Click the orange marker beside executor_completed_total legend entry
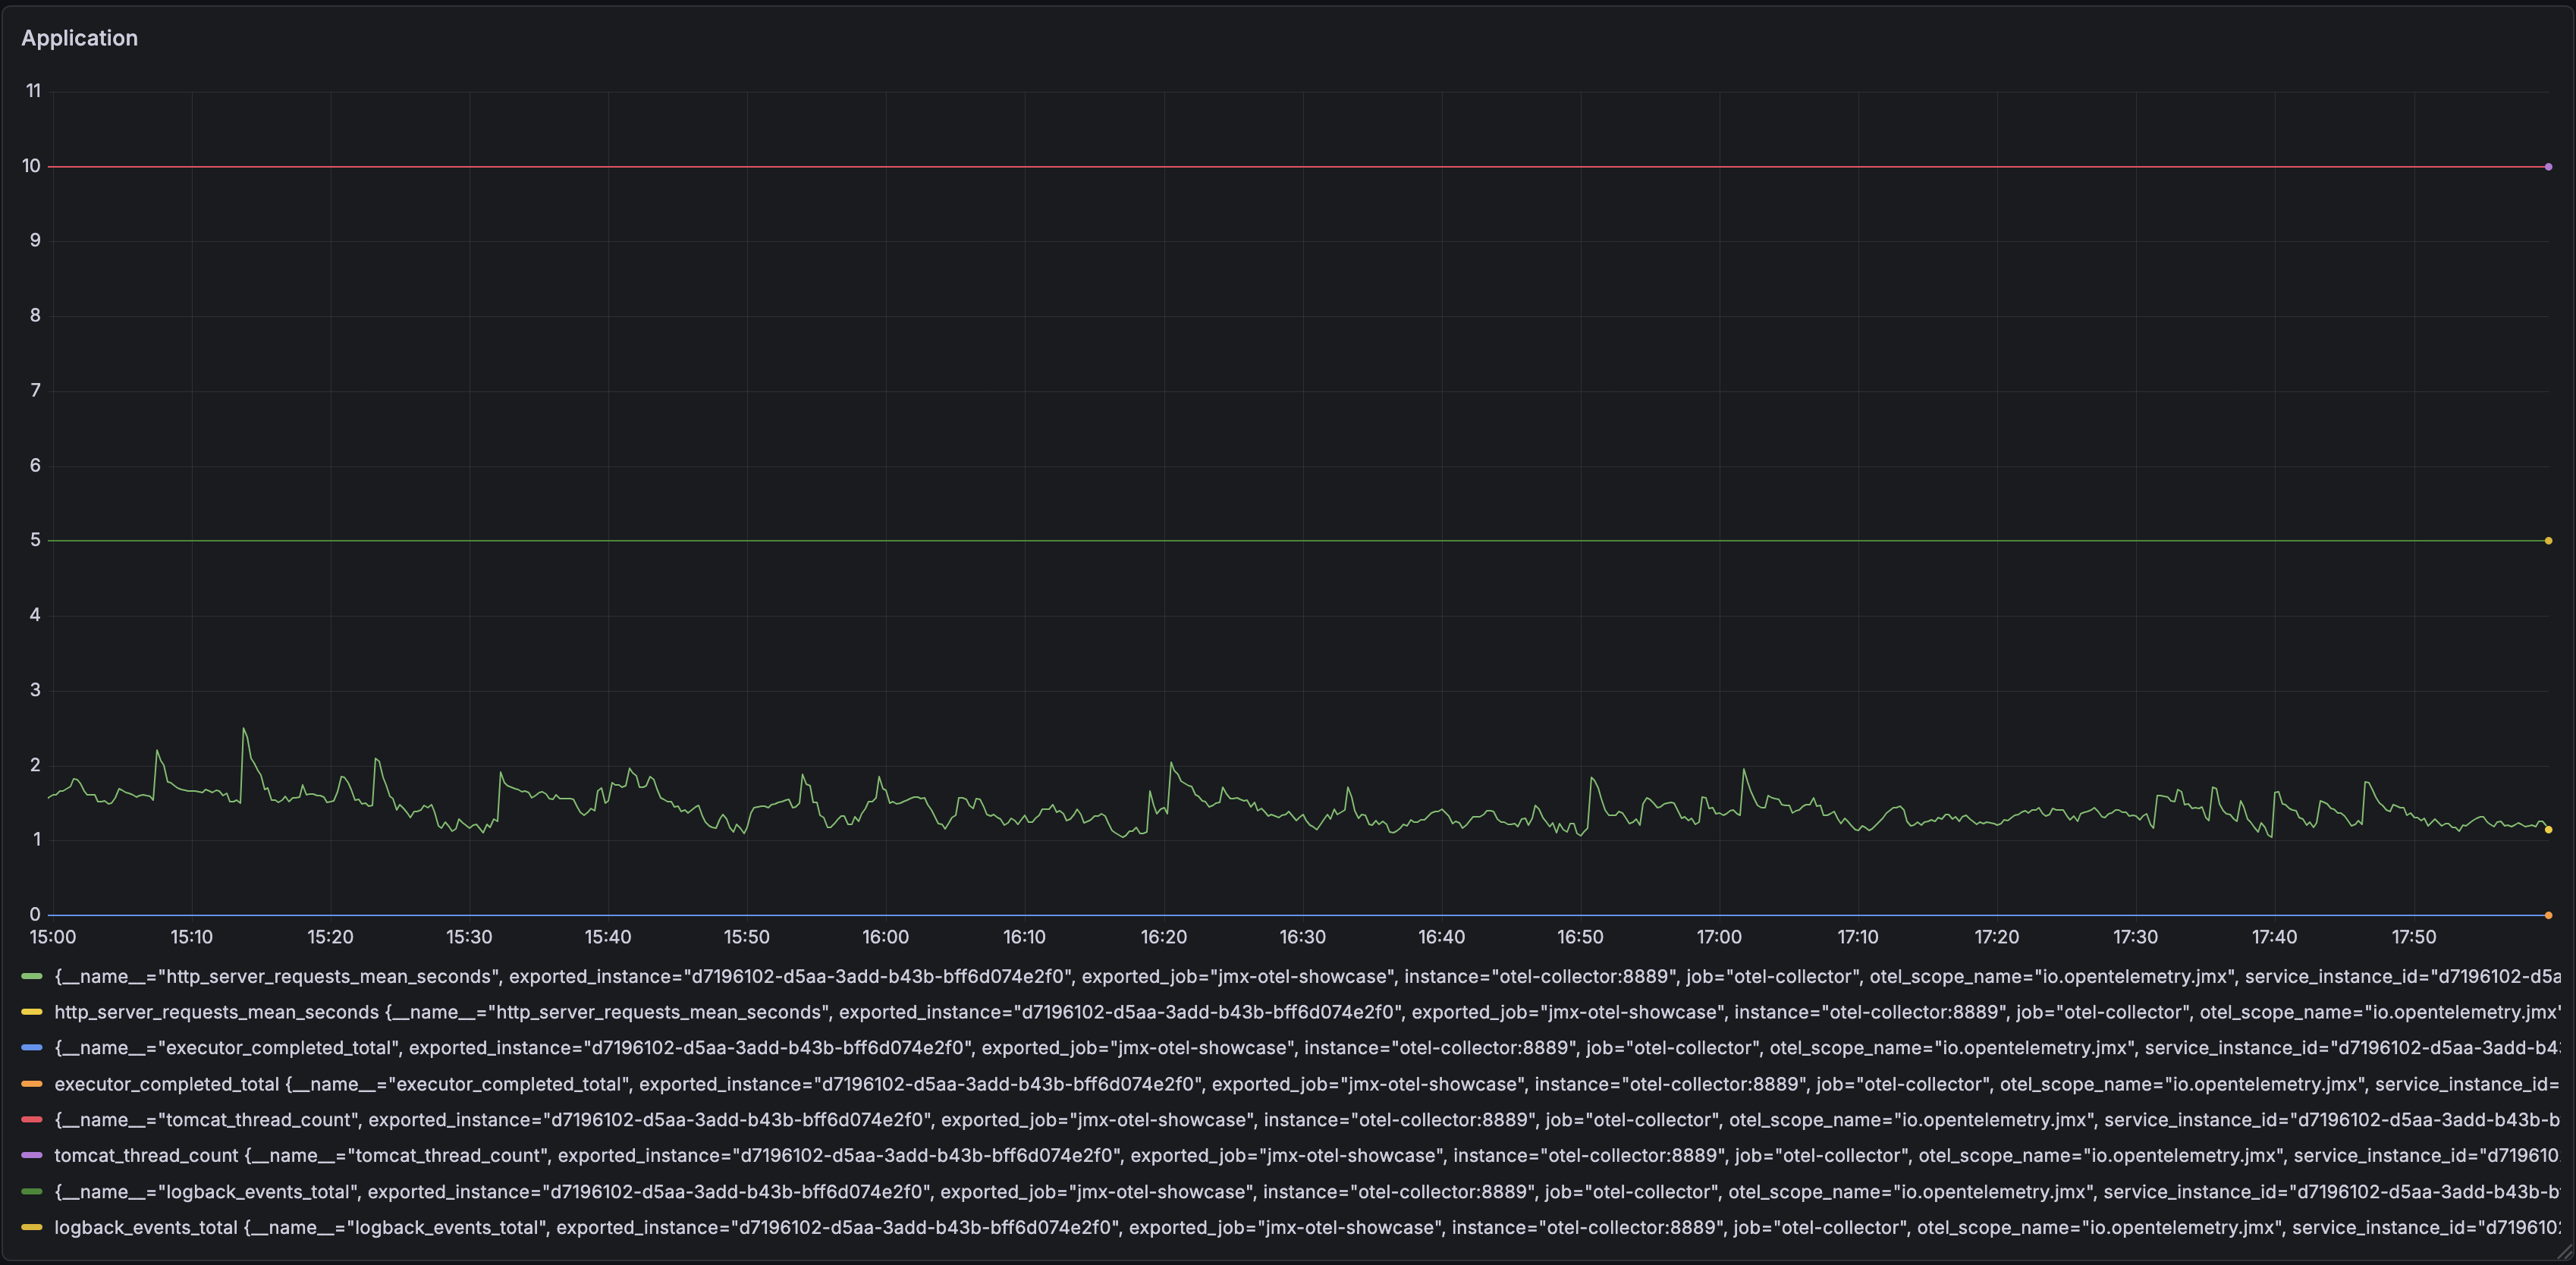The width and height of the screenshot is (2576, 1265). tap(33, 1084)
